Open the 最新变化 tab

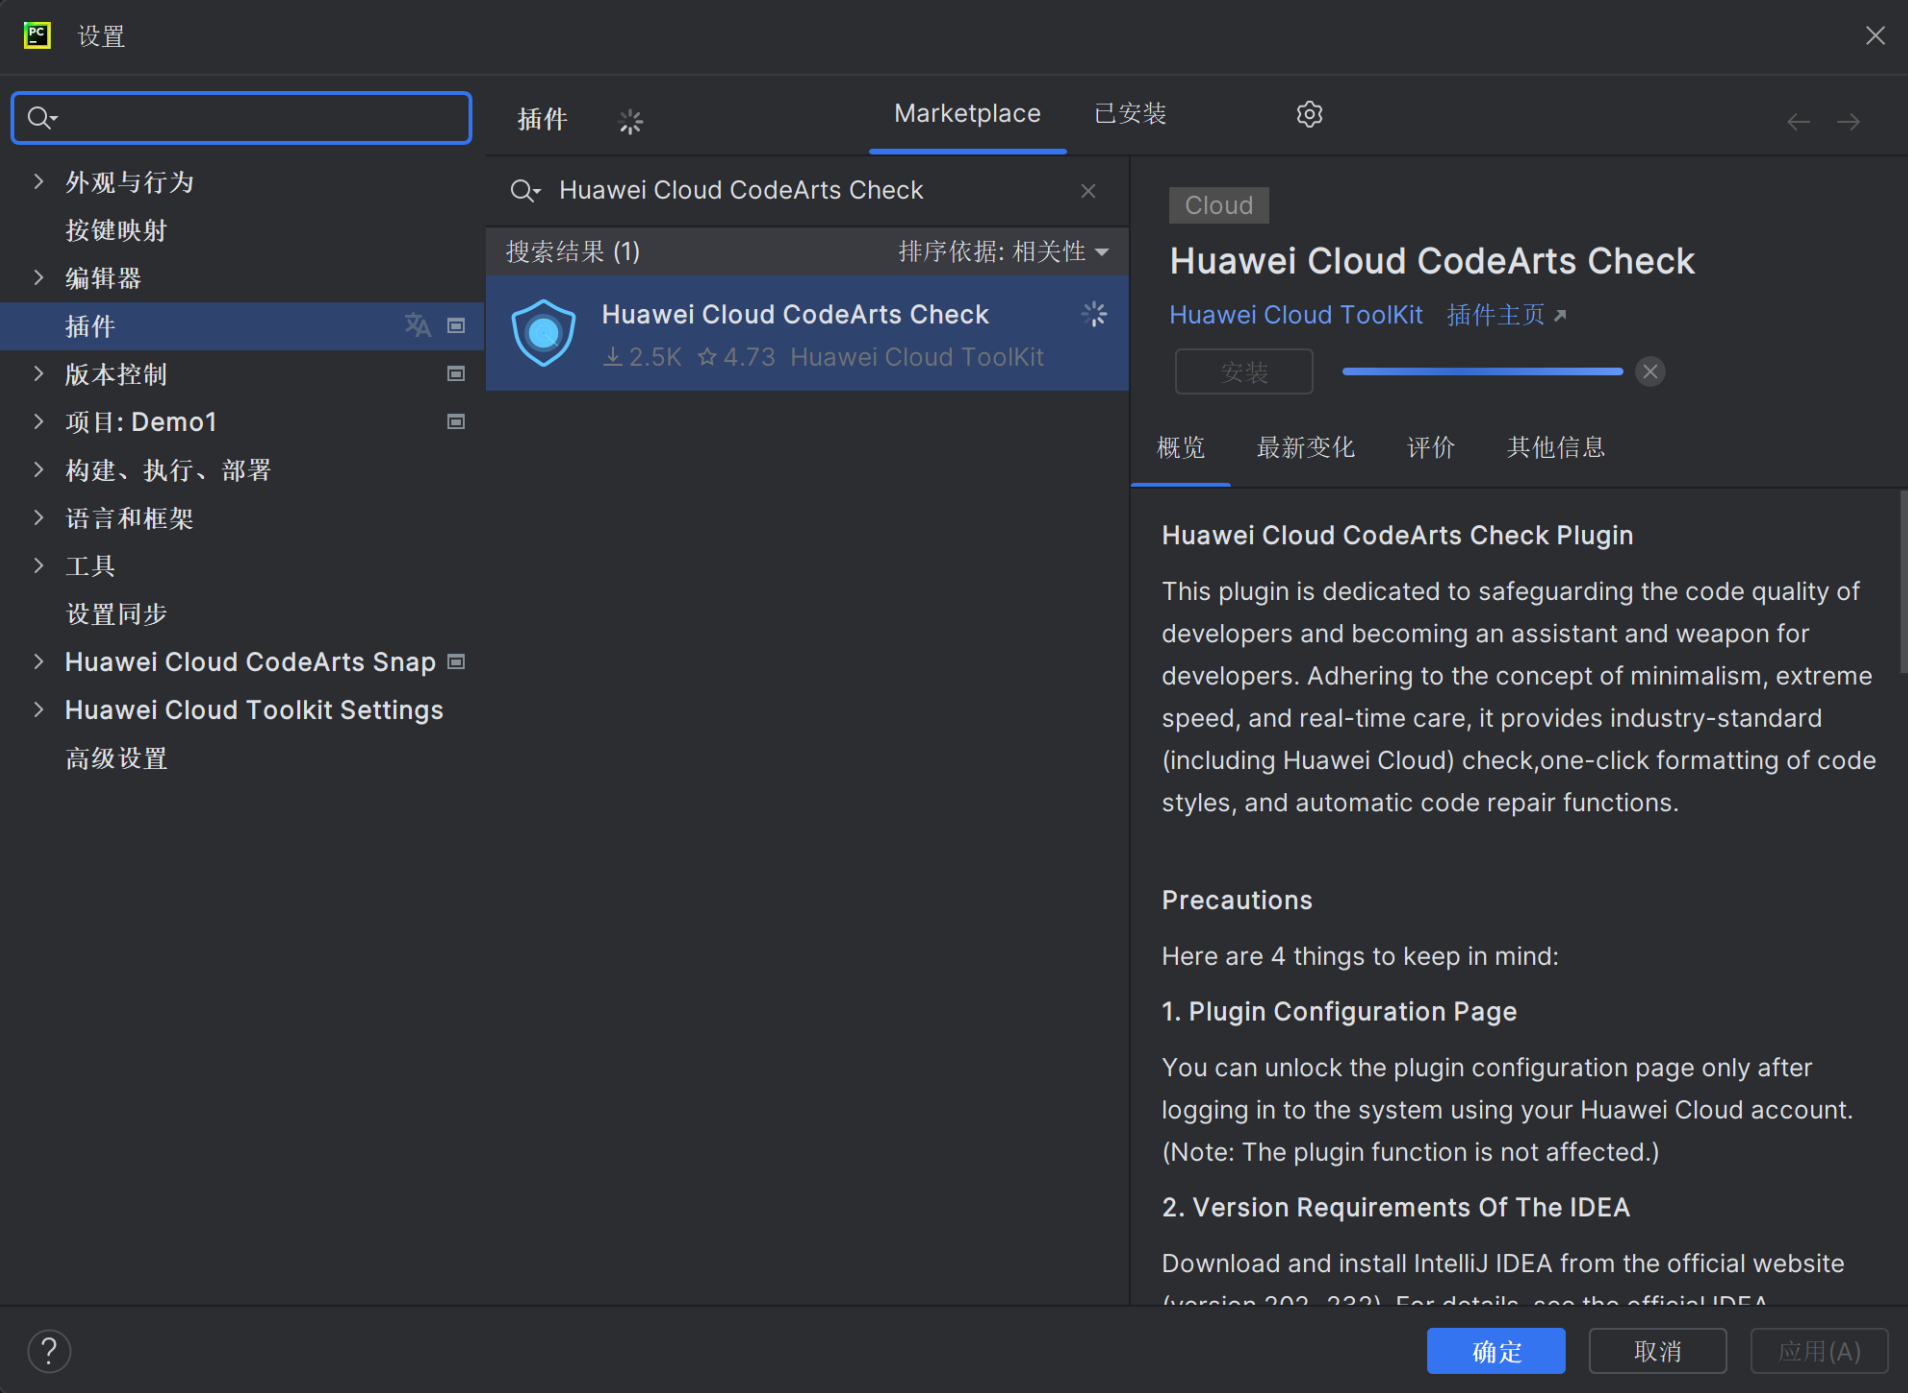click(x=1305, y=447)
